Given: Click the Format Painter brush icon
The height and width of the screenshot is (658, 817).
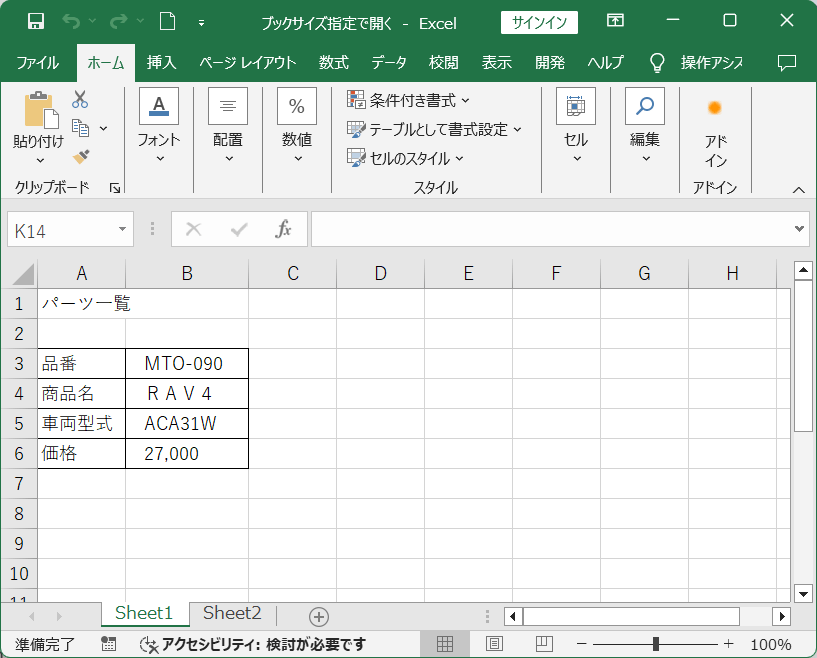Looking at the screenshot, I should (81, 156).
